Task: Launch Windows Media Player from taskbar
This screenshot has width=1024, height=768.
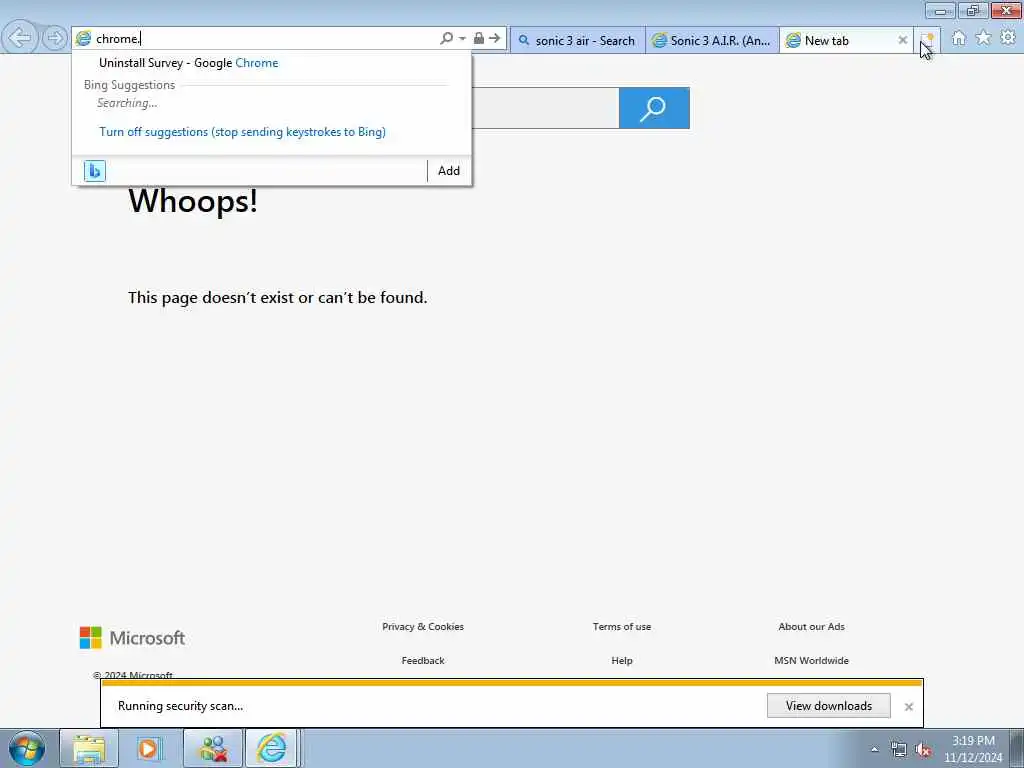Action: [150, 748]
